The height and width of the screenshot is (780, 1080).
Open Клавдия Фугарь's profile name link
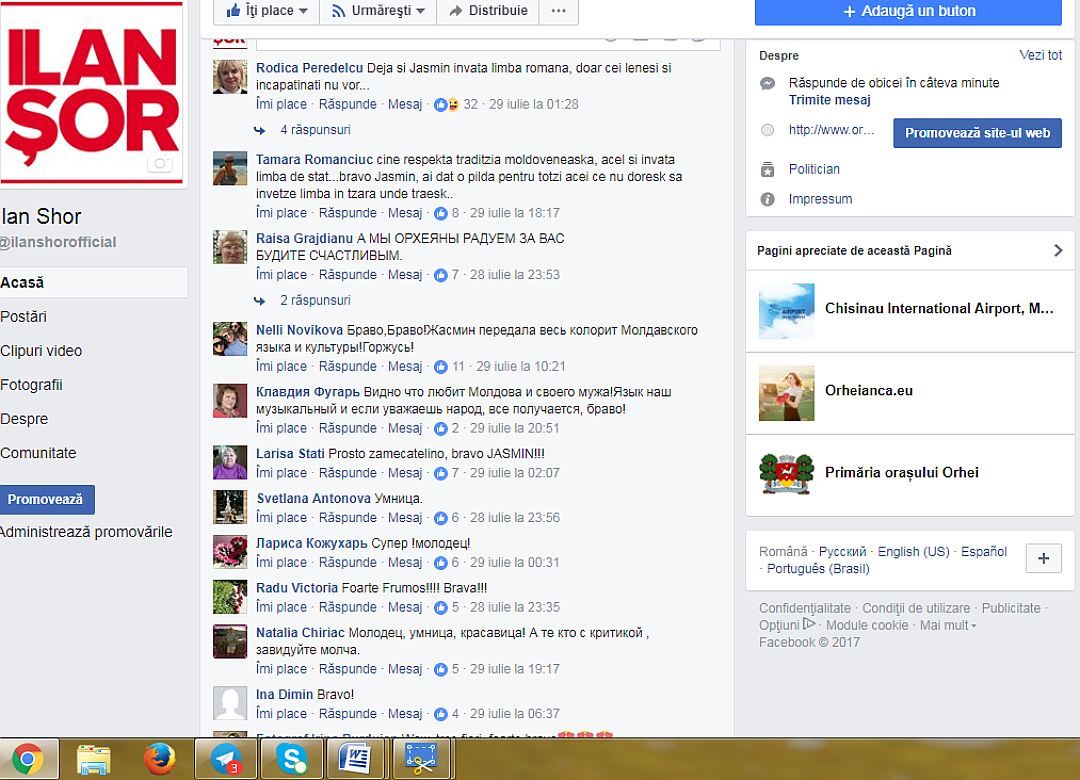[x=308, y=392]
